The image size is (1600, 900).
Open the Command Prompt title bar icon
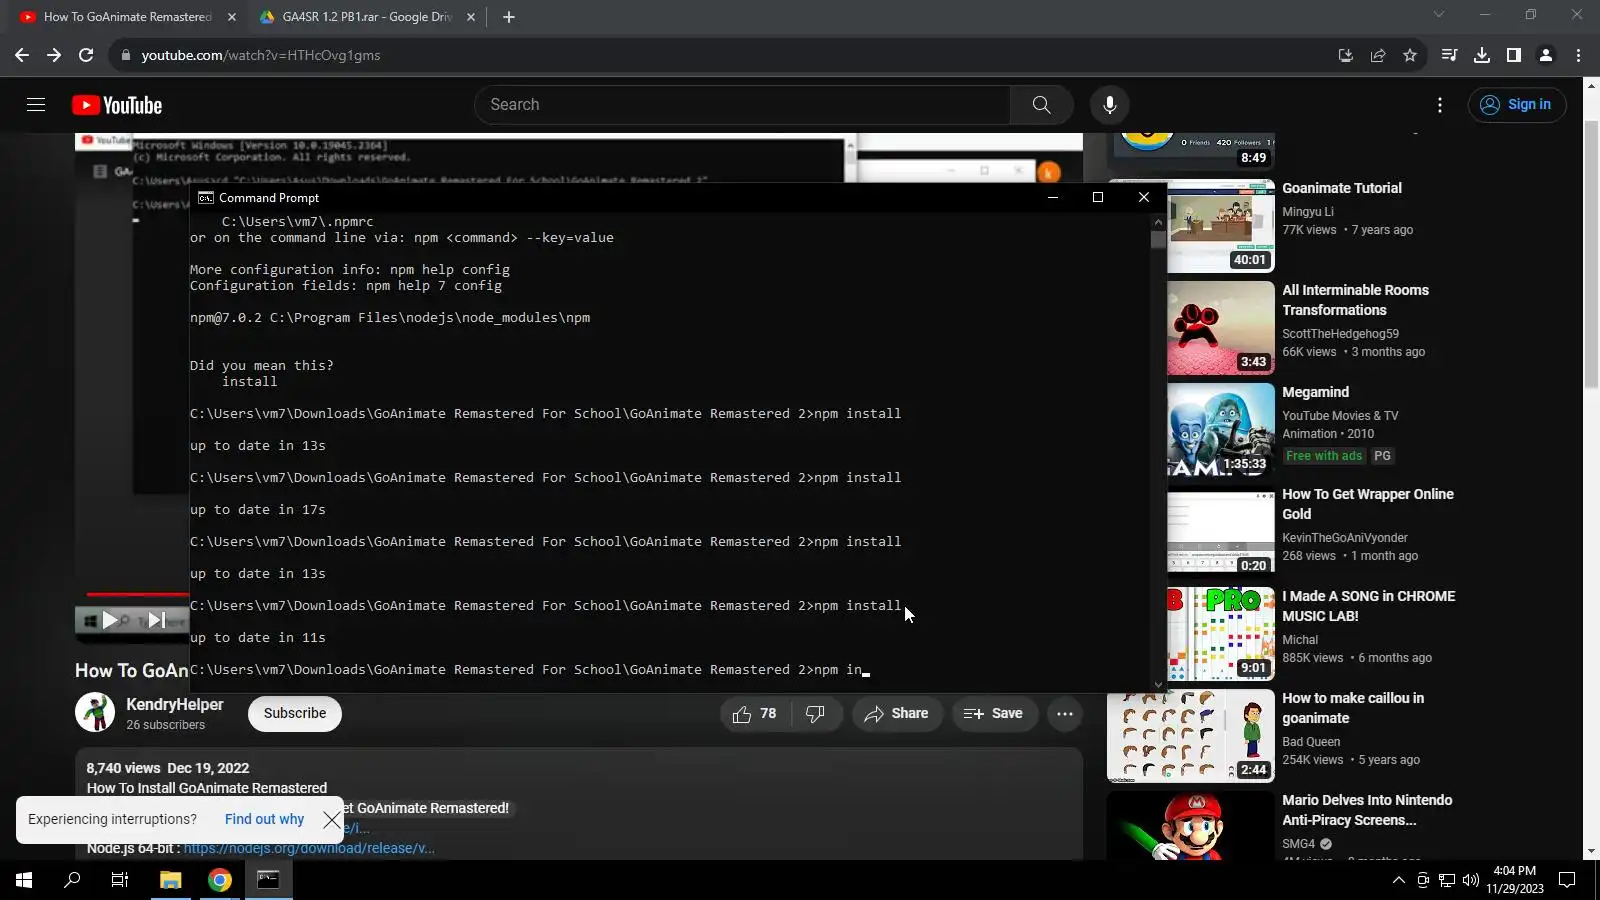pyautogui.click(x=206, y=198)
